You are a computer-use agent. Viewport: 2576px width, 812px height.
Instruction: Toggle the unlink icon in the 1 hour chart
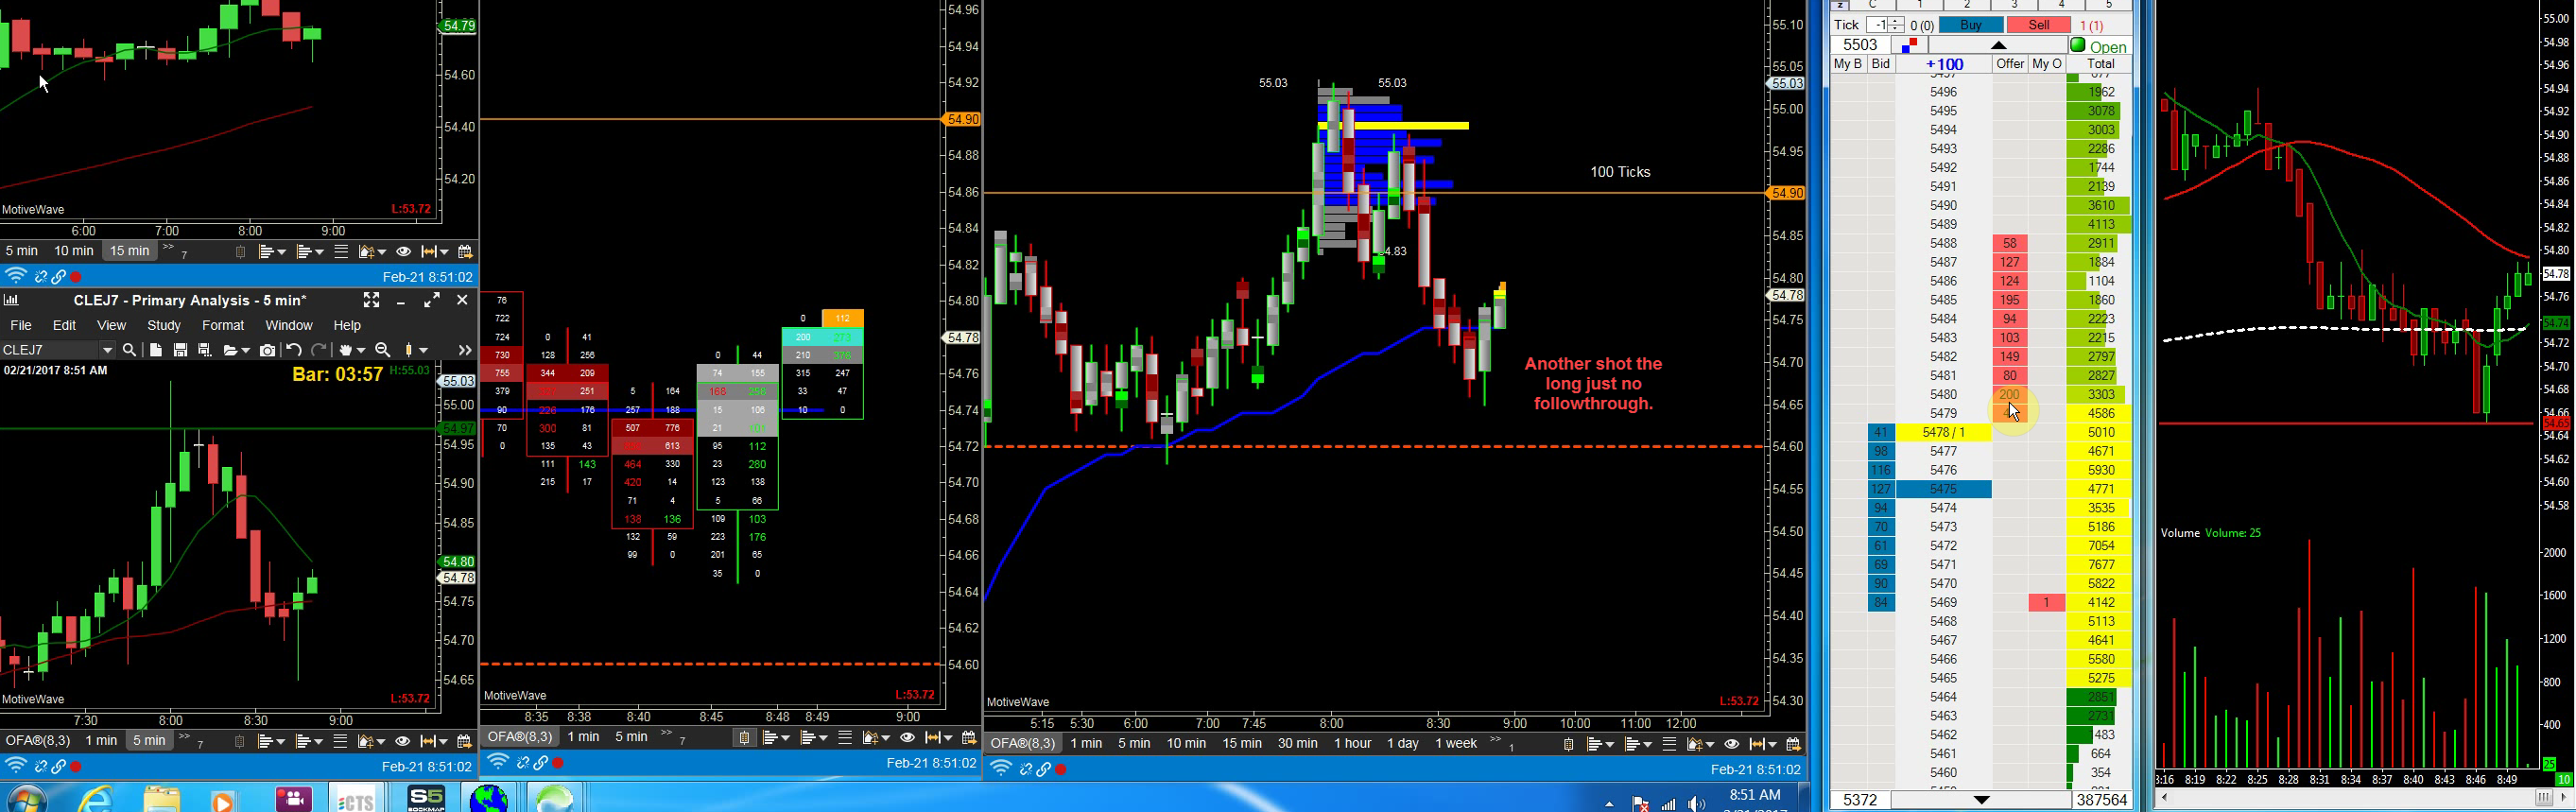pos(1025,770)
